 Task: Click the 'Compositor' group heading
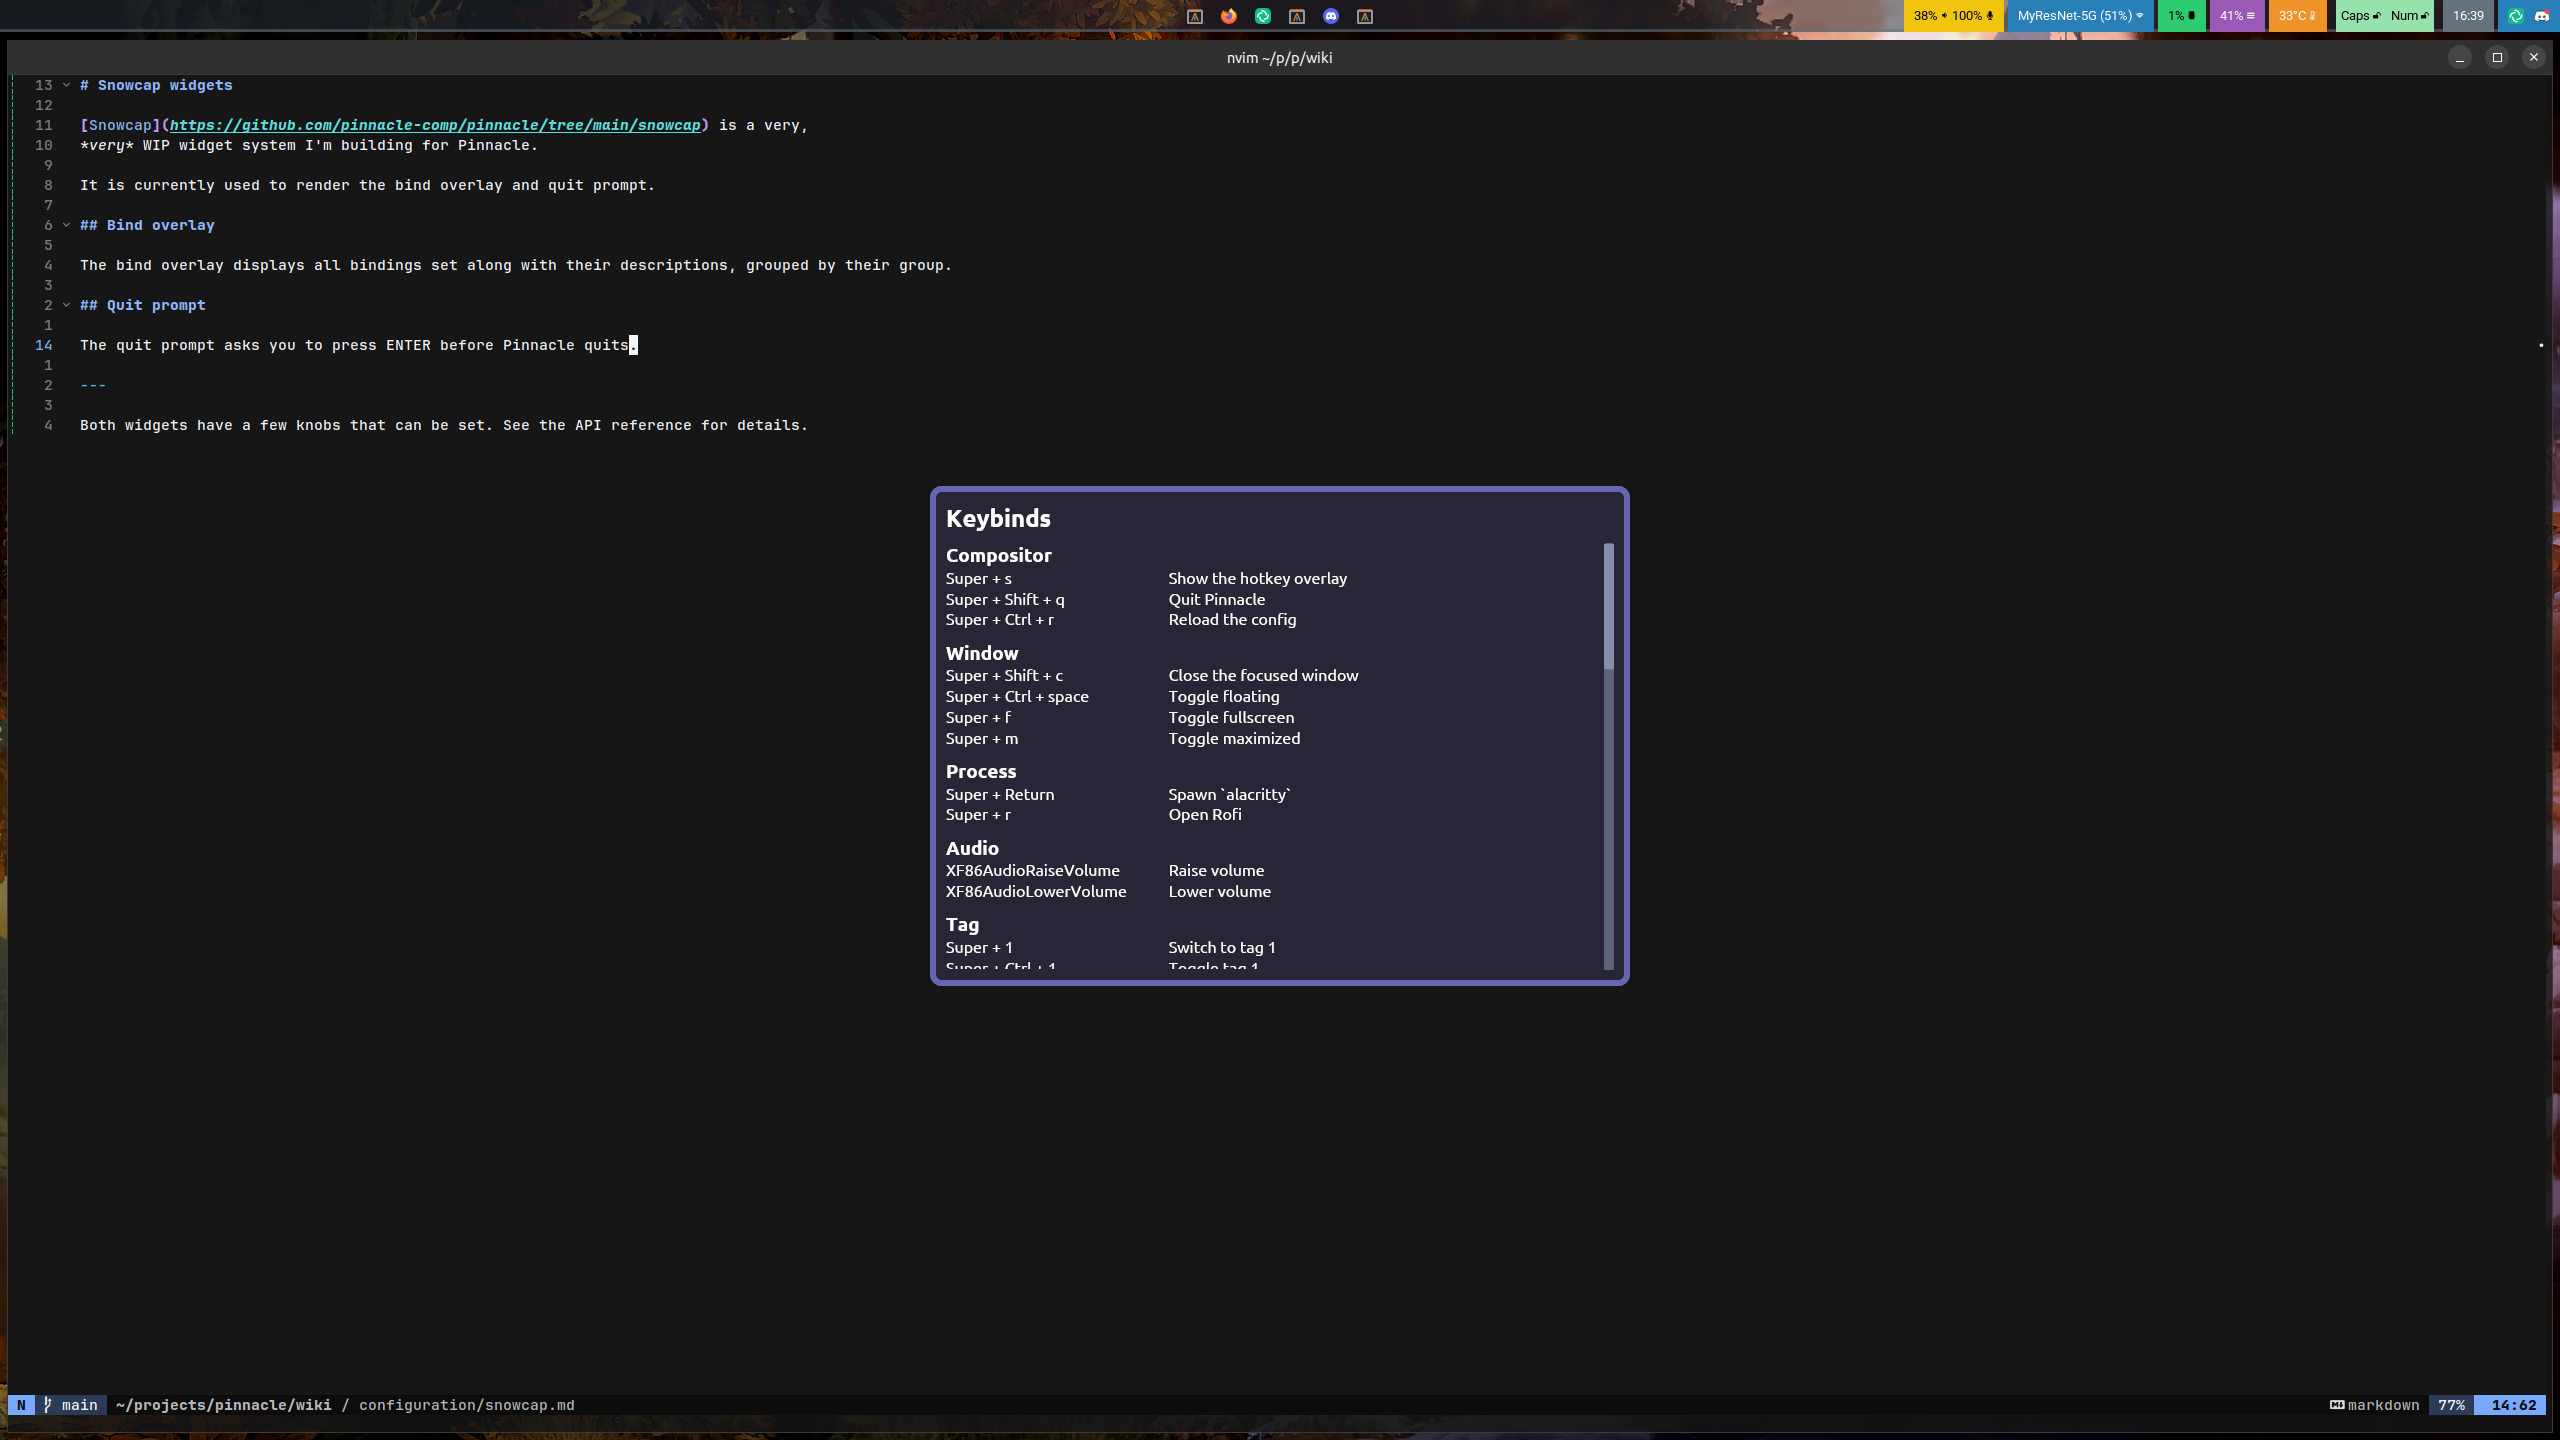point(998,555)
